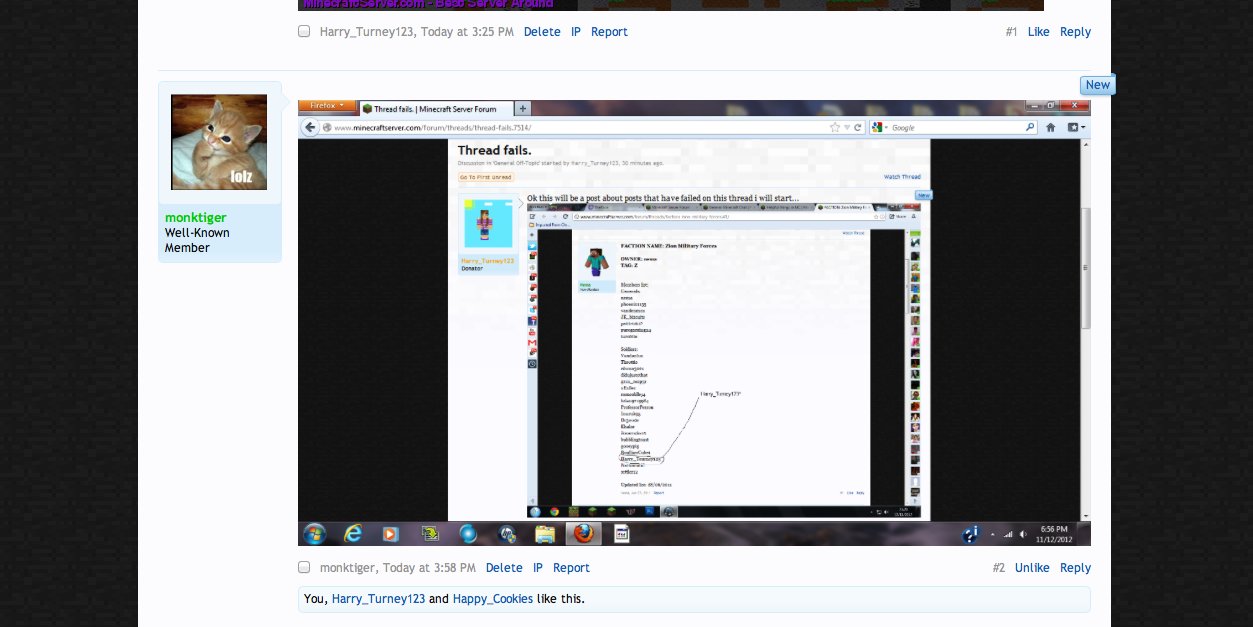The width and height of the screenshot is (1253, 627).
Task: Open the #2 post number link
Action: coord(999,568)
